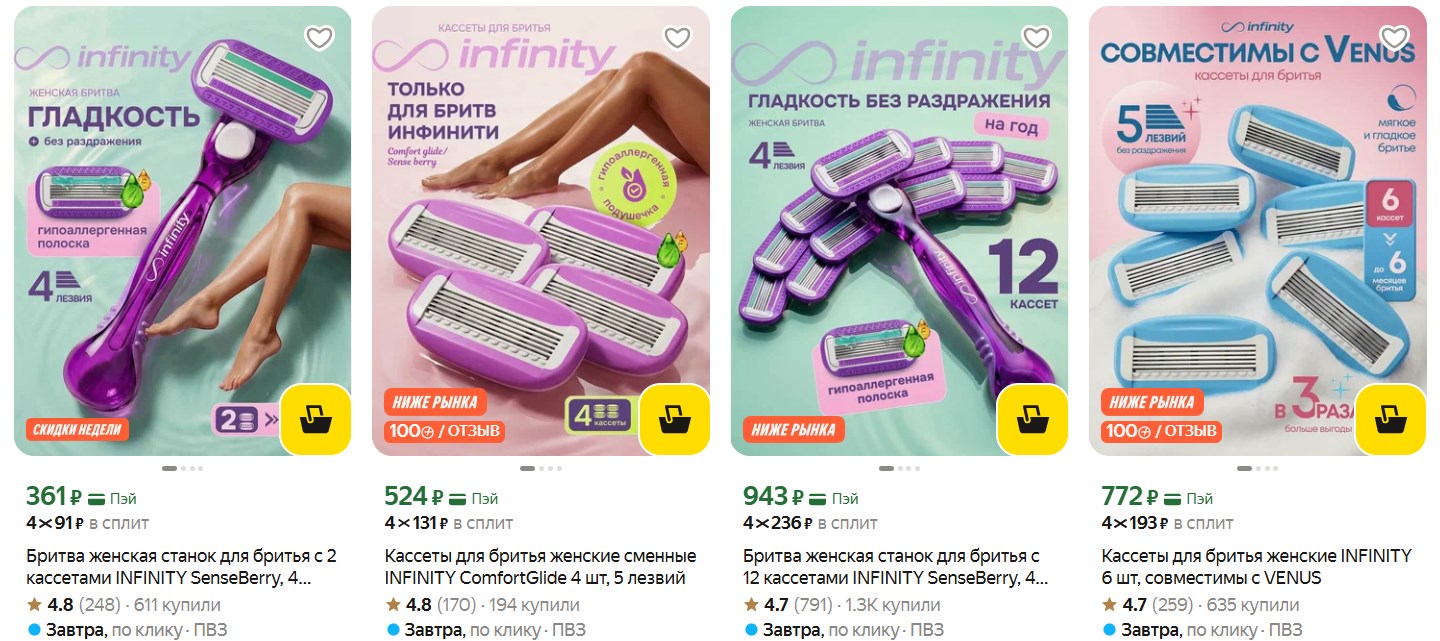Open the razor with 12 cassettes title link
Screen dimensions: 1440x641
(896, 567)
